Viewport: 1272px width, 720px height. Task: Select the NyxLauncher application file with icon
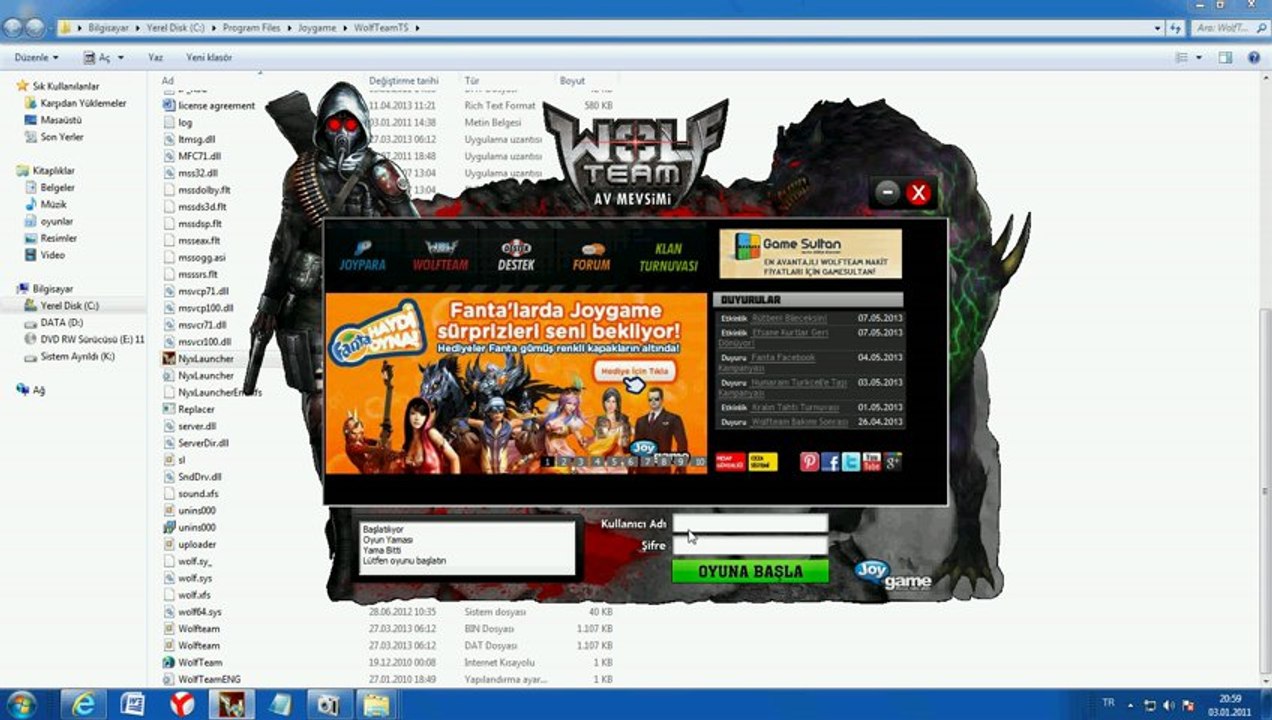[206, 359]
